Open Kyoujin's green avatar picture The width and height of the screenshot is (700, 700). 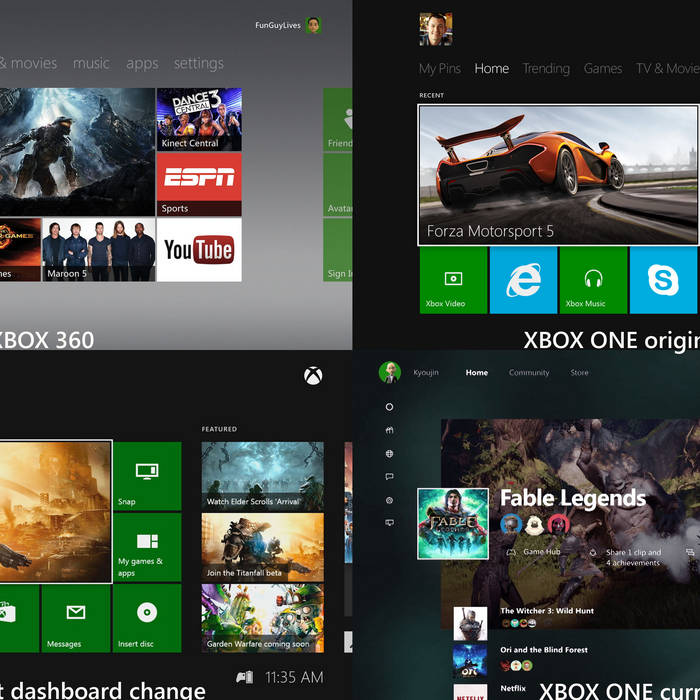[x=390, y=372]
